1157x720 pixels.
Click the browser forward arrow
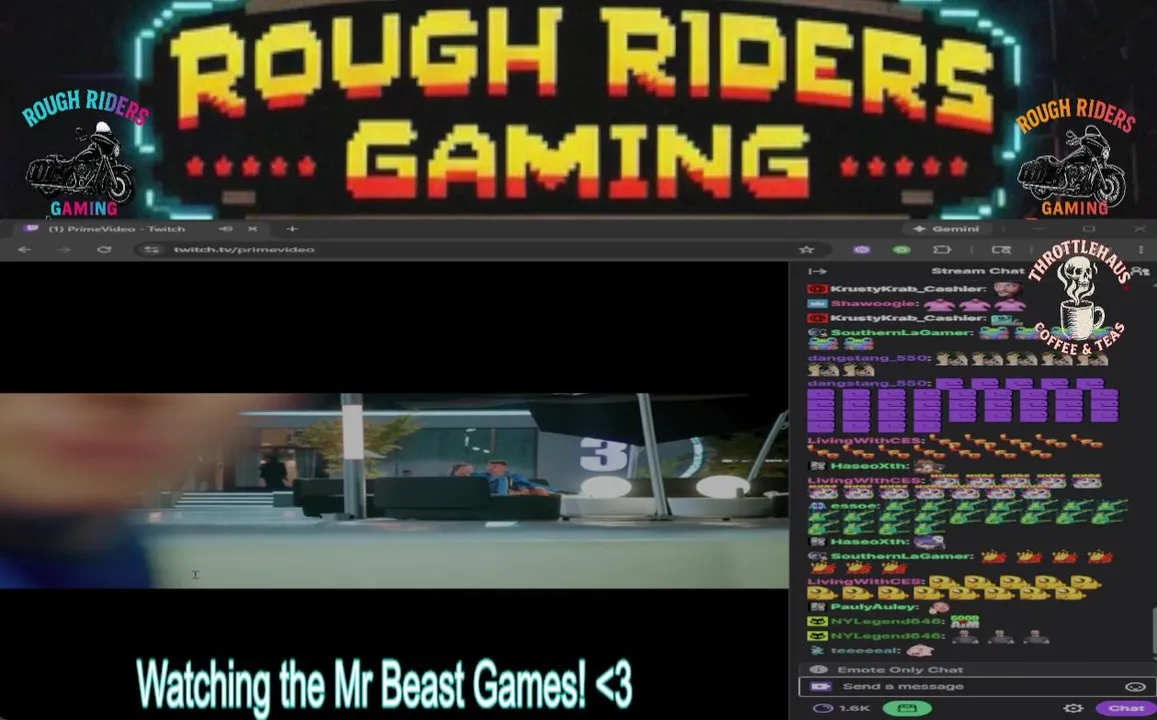[x=64, y=249]
